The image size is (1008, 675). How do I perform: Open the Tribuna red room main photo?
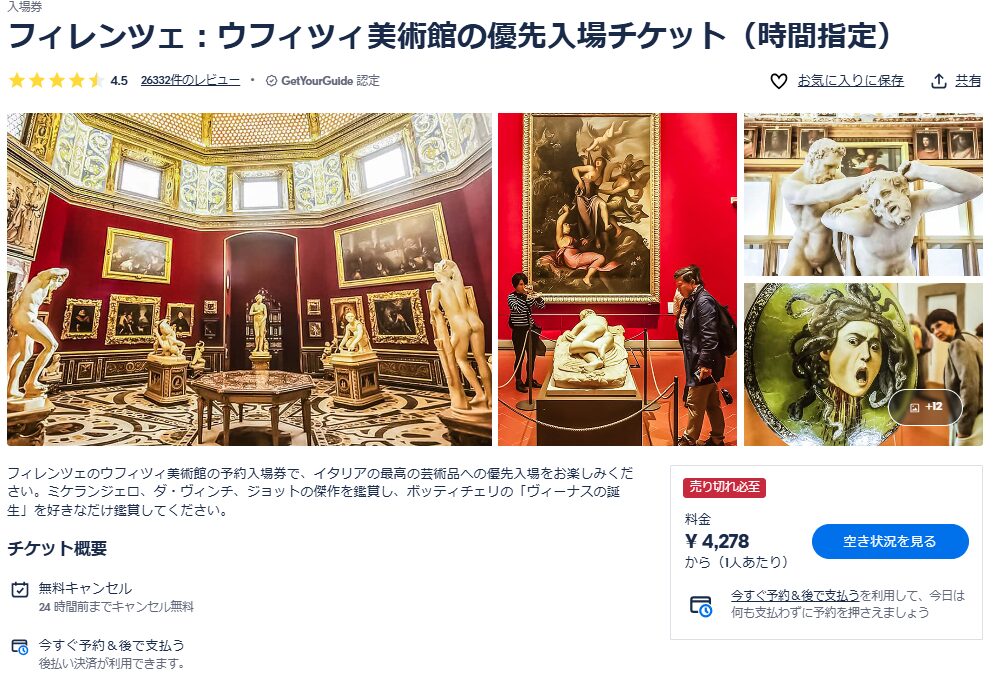[x=249, y=279]
